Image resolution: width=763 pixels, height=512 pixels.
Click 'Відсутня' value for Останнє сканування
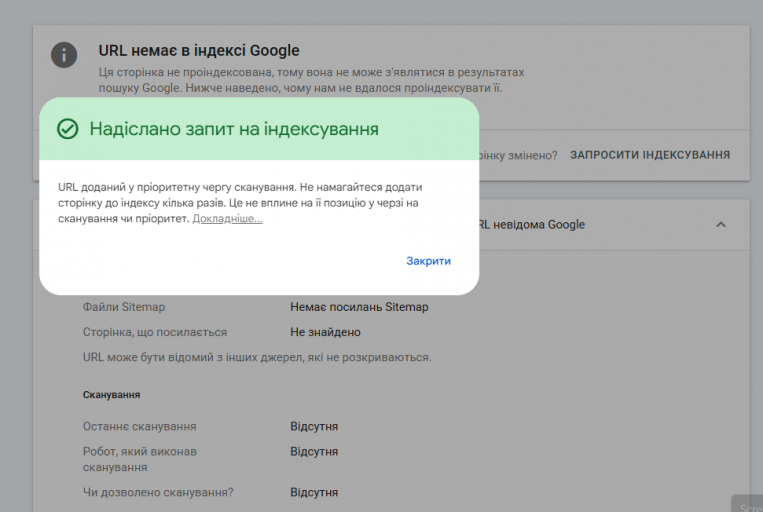(314, 426)
